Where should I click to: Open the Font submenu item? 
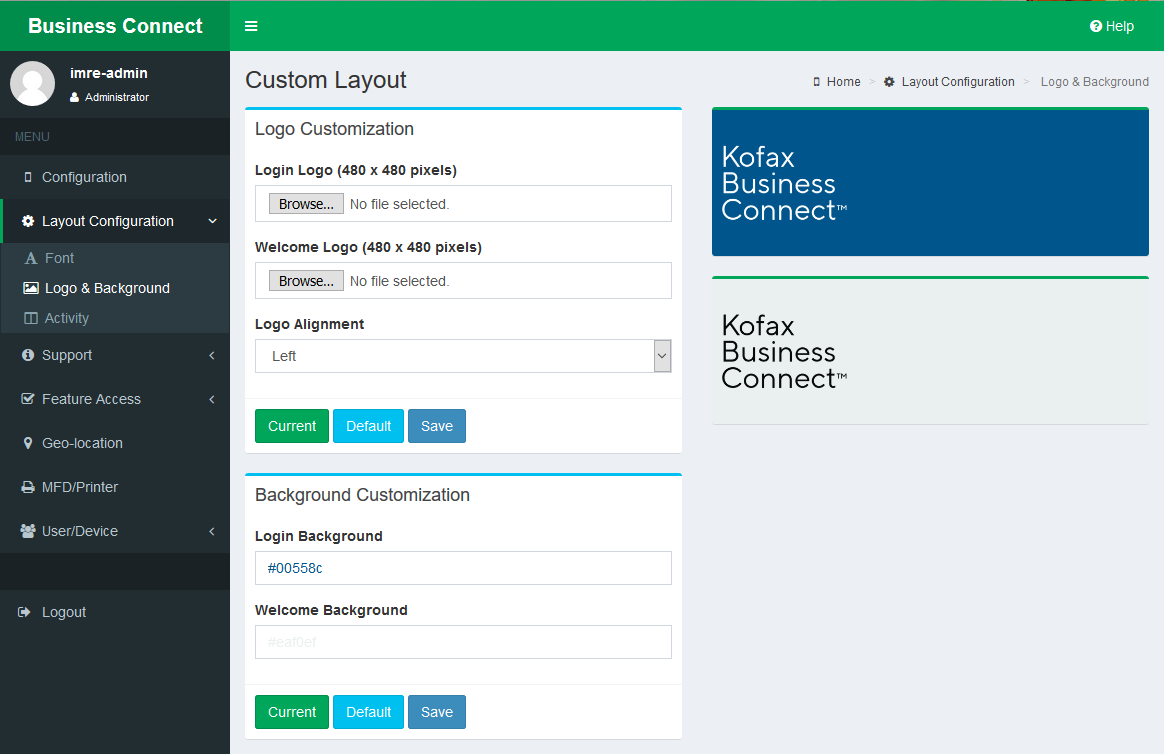point(59,258)
